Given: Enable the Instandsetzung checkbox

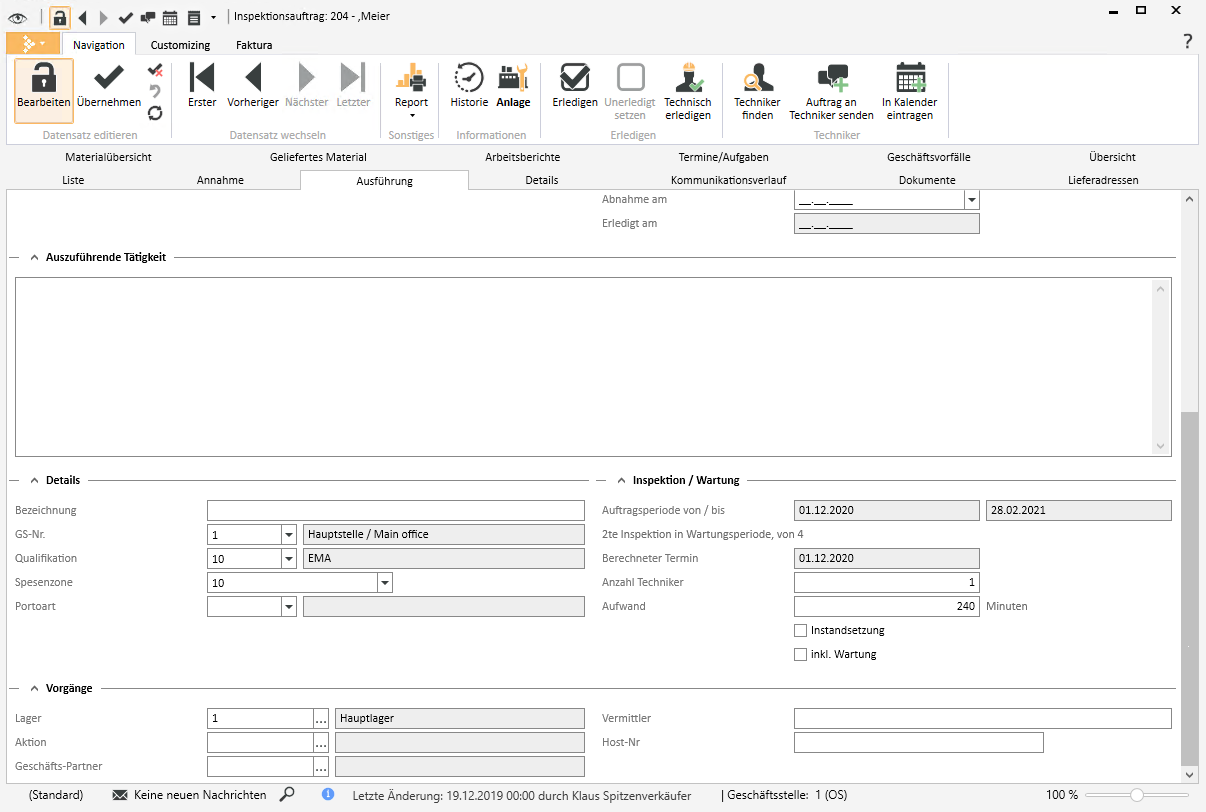Looking at the screenshot, I should tap(800, 631).
